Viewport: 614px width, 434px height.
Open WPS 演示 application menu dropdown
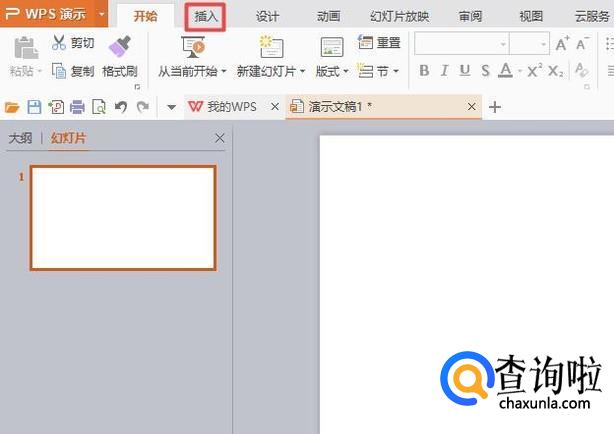102,14
